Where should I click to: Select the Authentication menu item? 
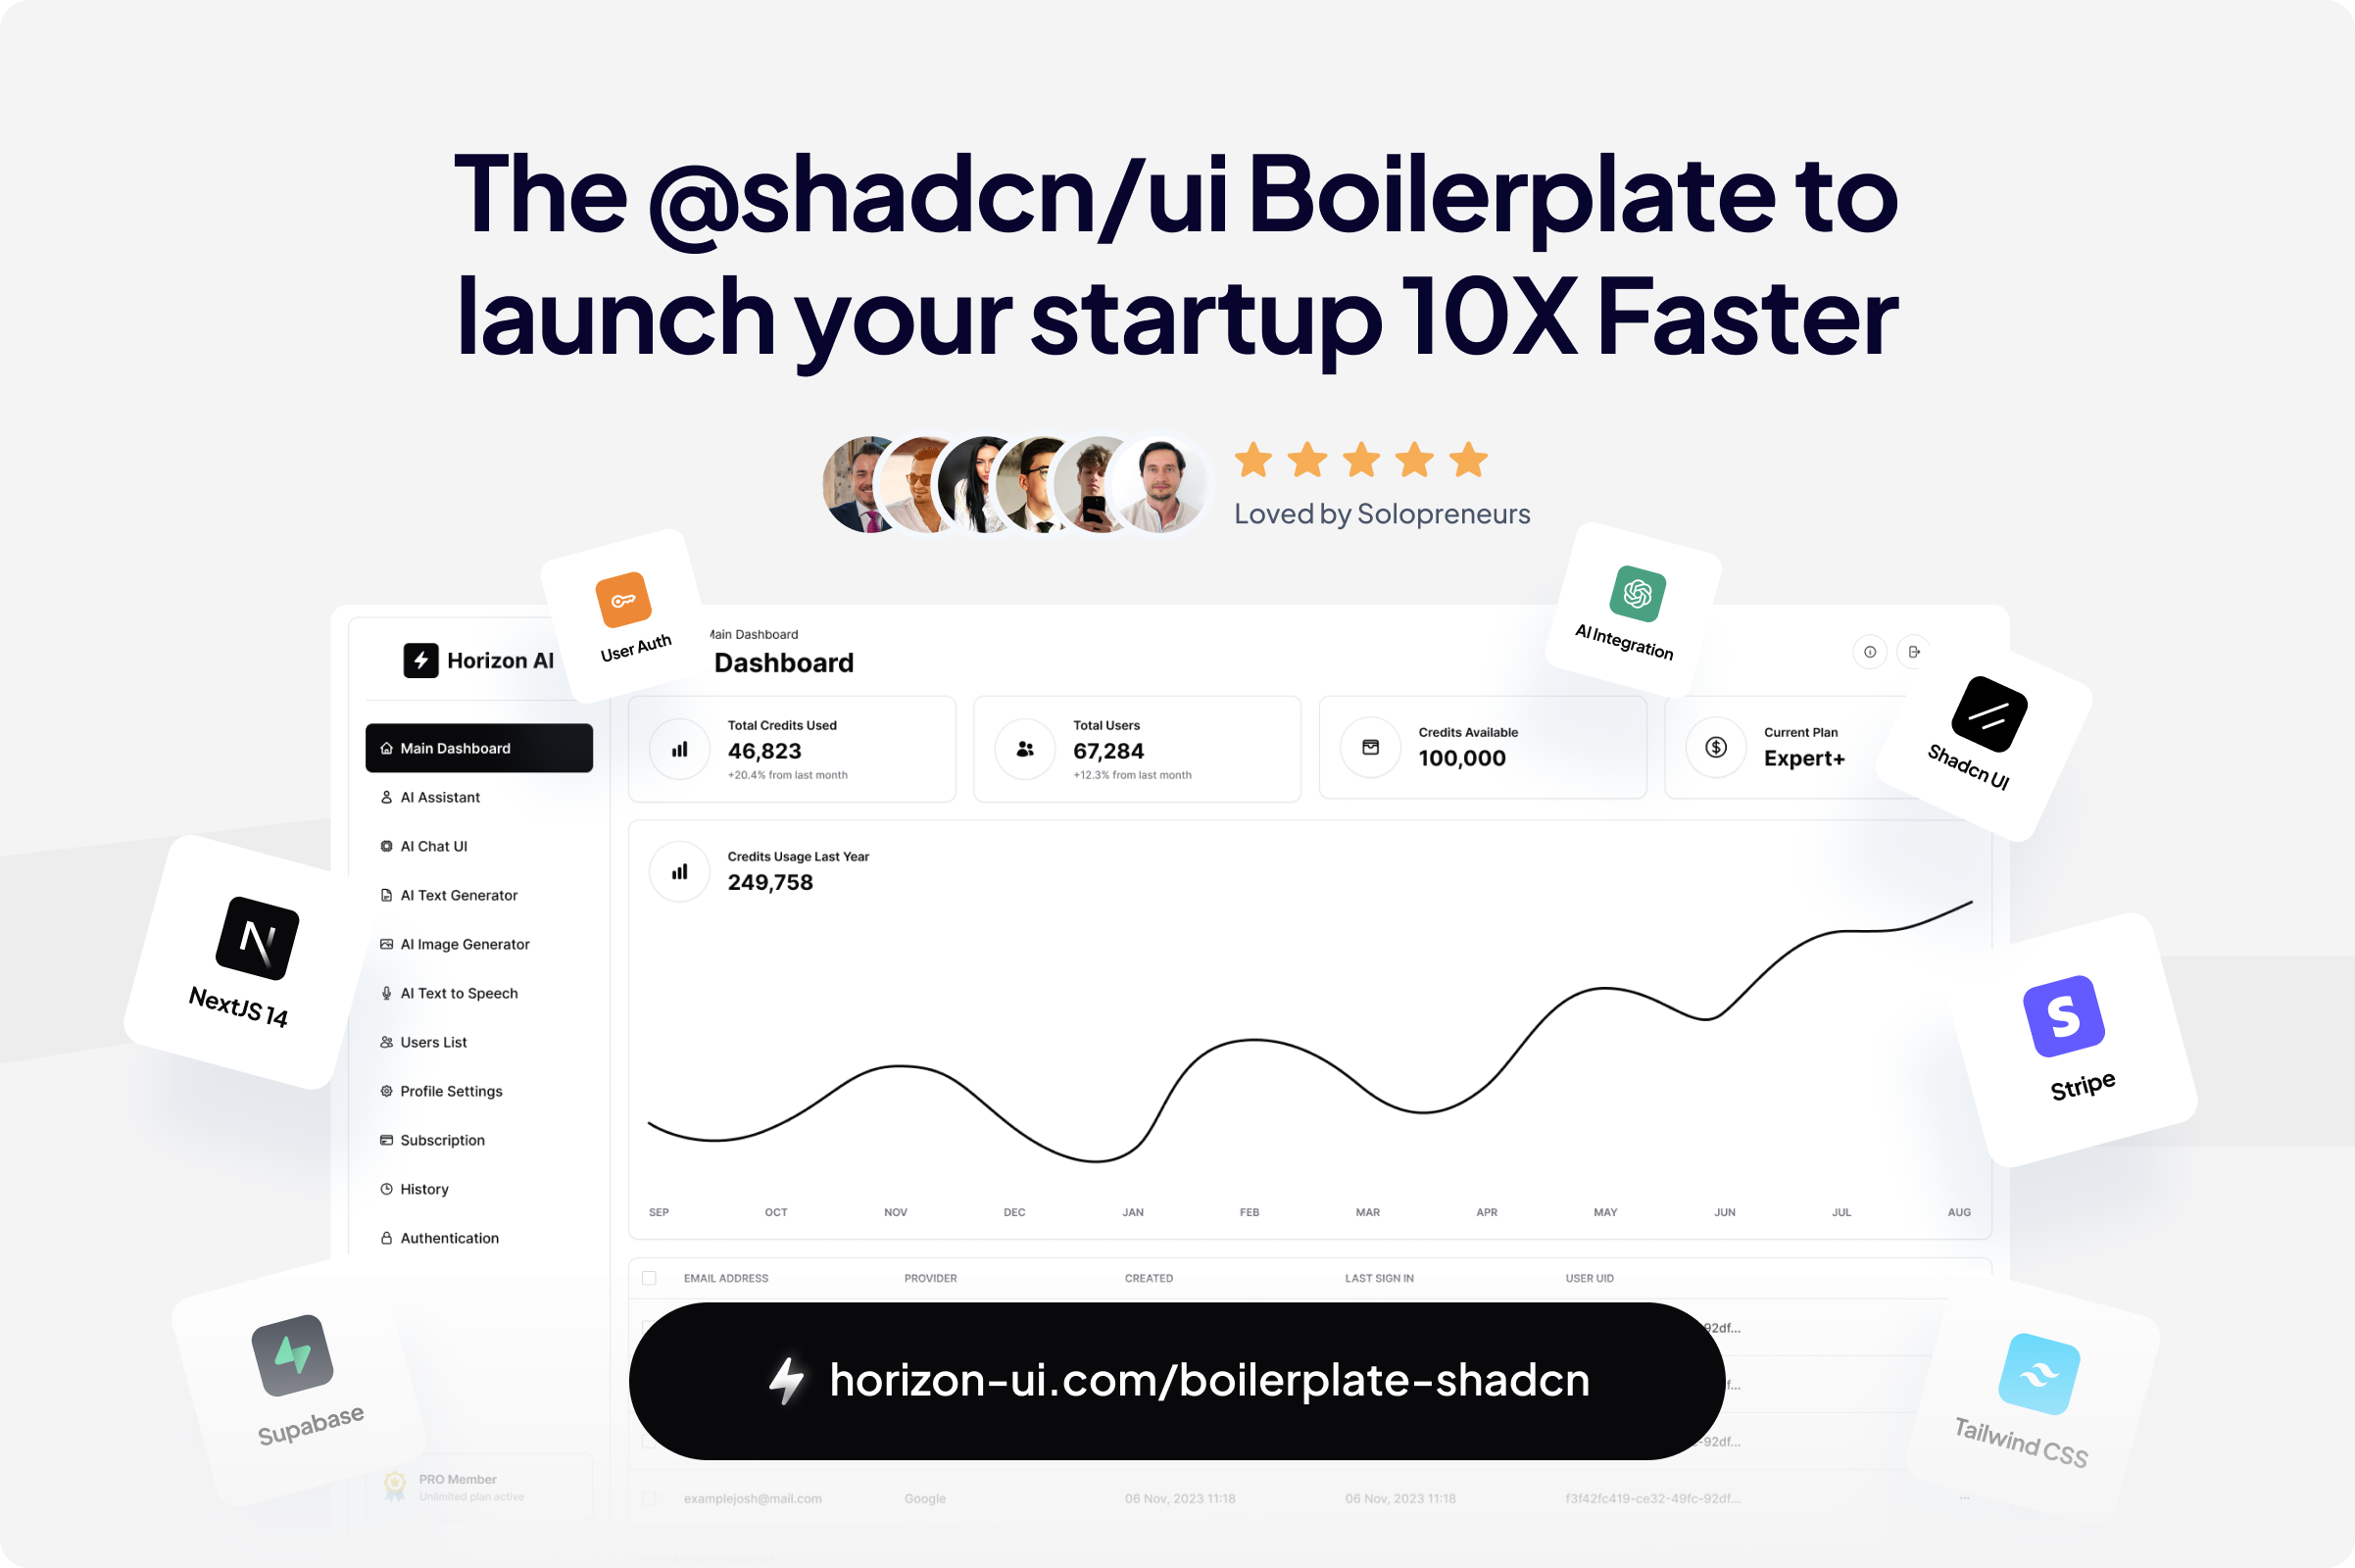[450, 1237]
